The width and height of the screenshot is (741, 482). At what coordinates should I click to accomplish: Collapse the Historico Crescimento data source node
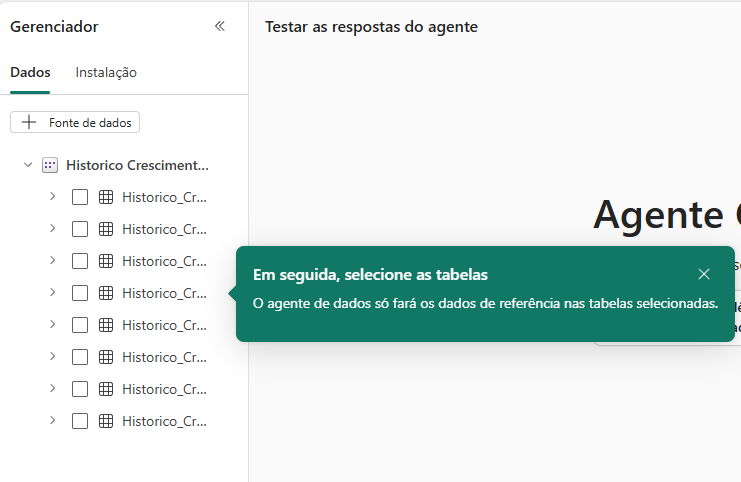(x=28, y=165)
